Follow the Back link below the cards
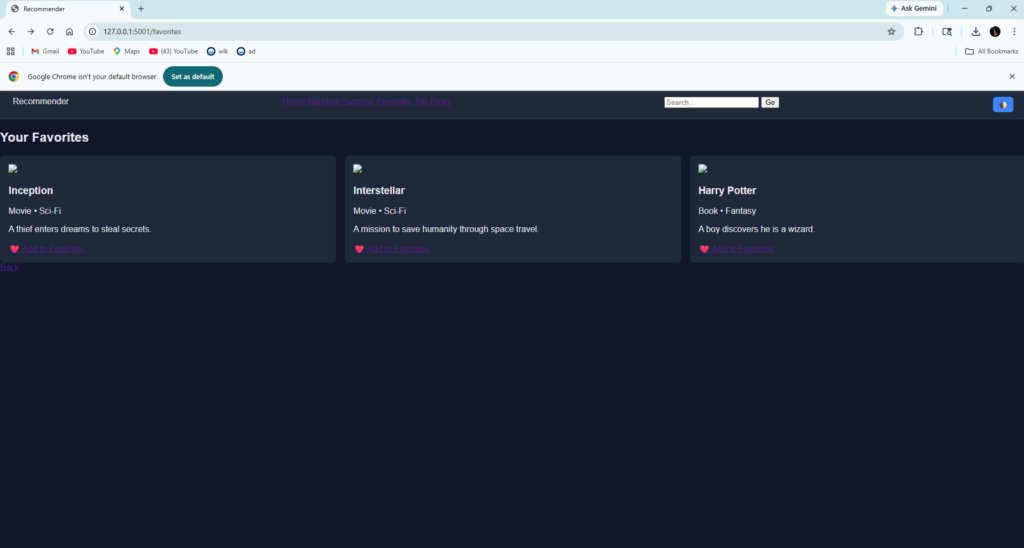The image size is (1024, 548). coord(9,268)
